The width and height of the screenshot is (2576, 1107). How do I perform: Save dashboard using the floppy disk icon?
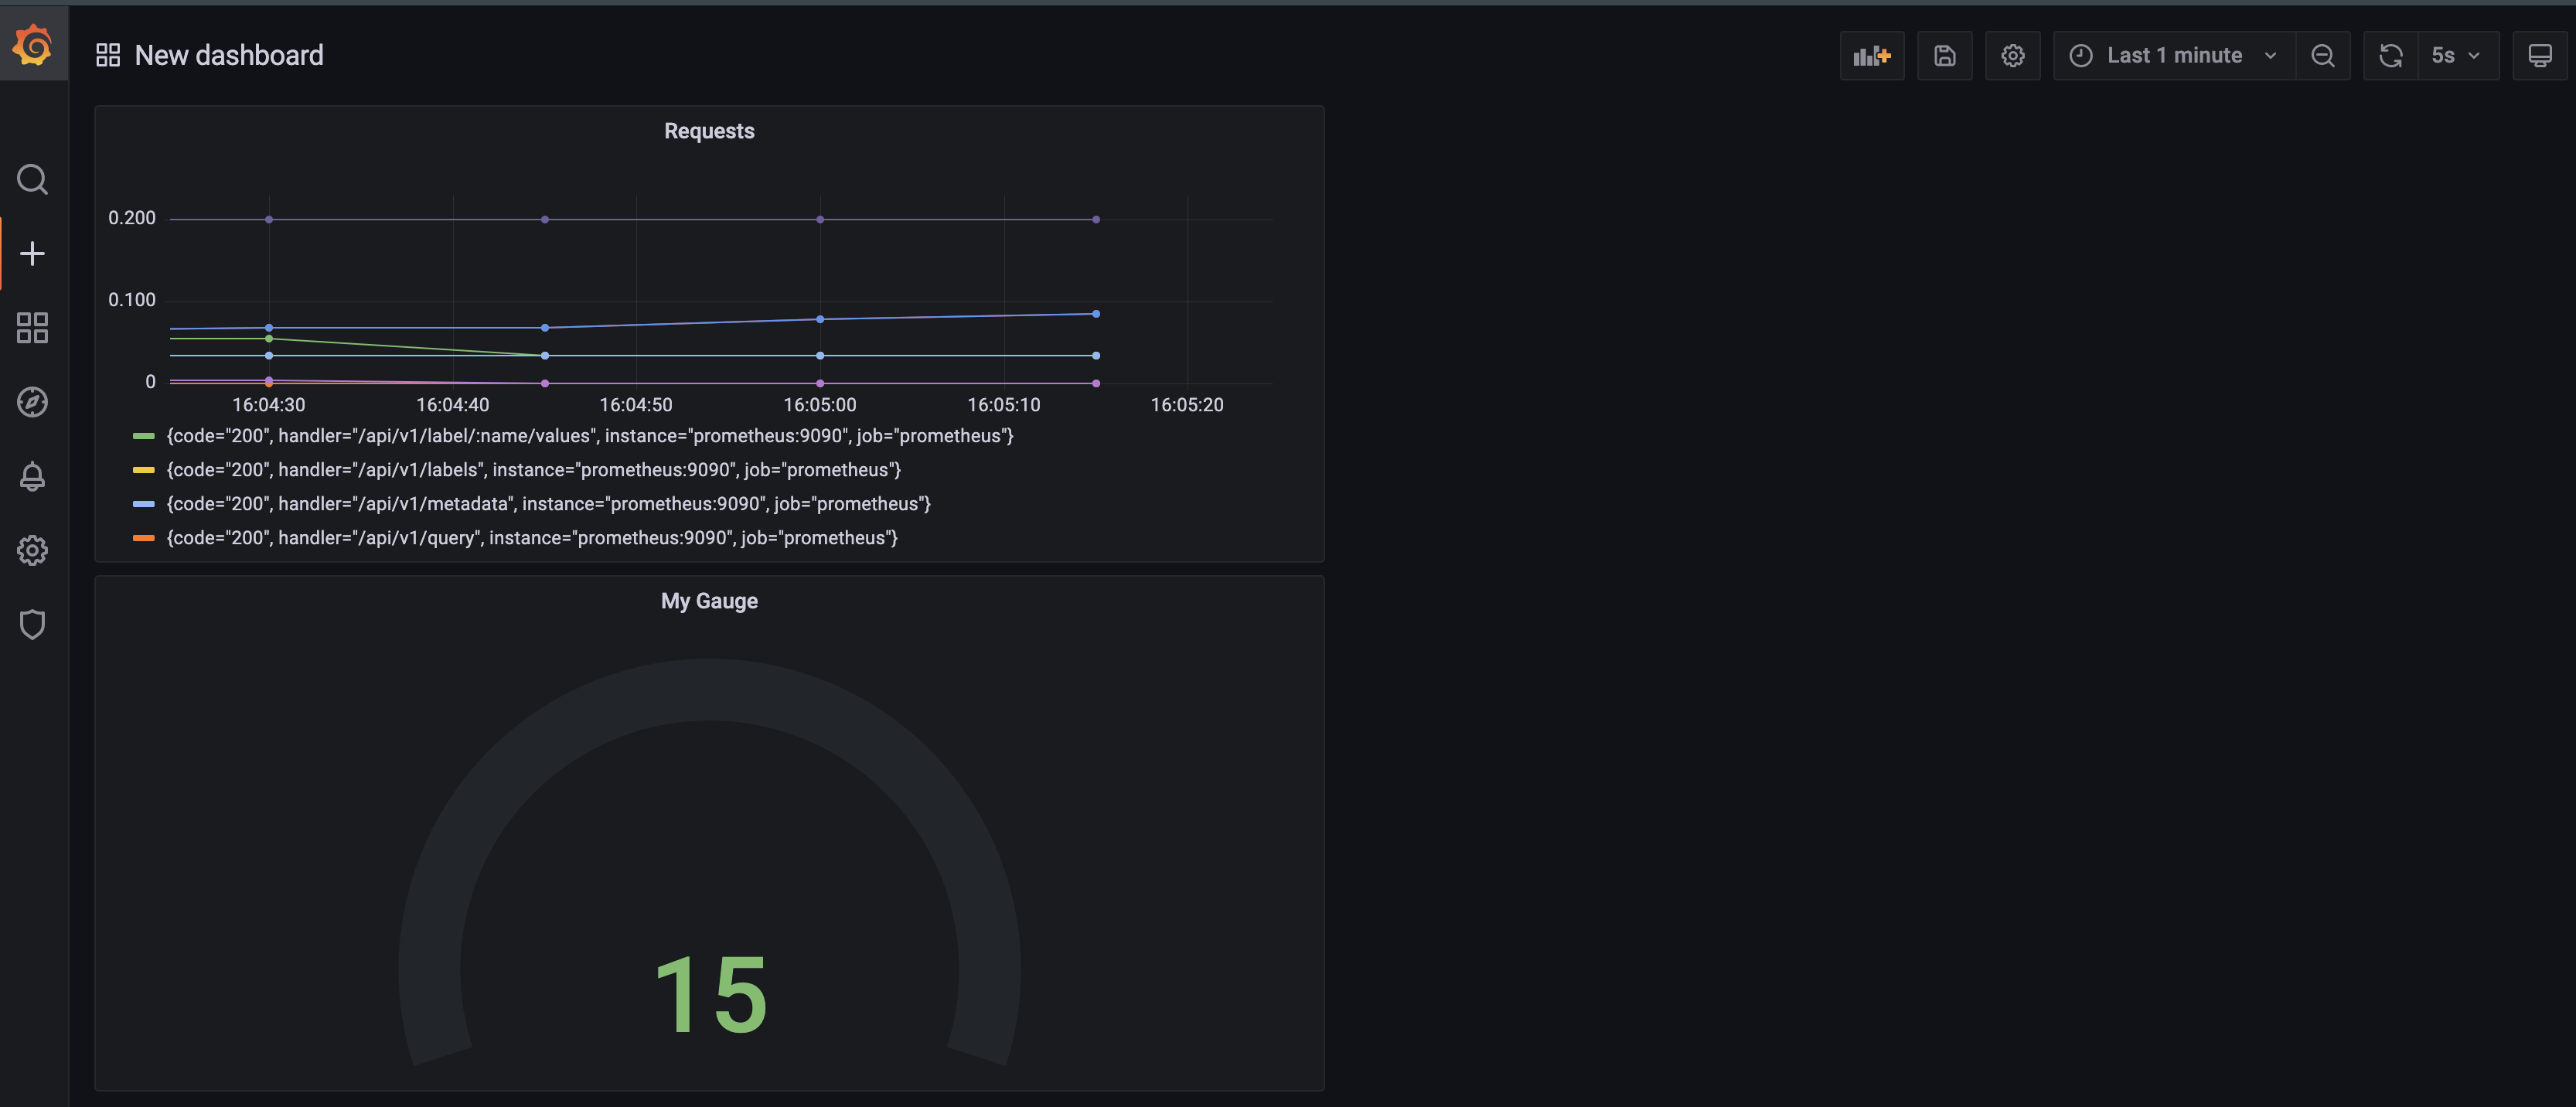(1944, 56)
